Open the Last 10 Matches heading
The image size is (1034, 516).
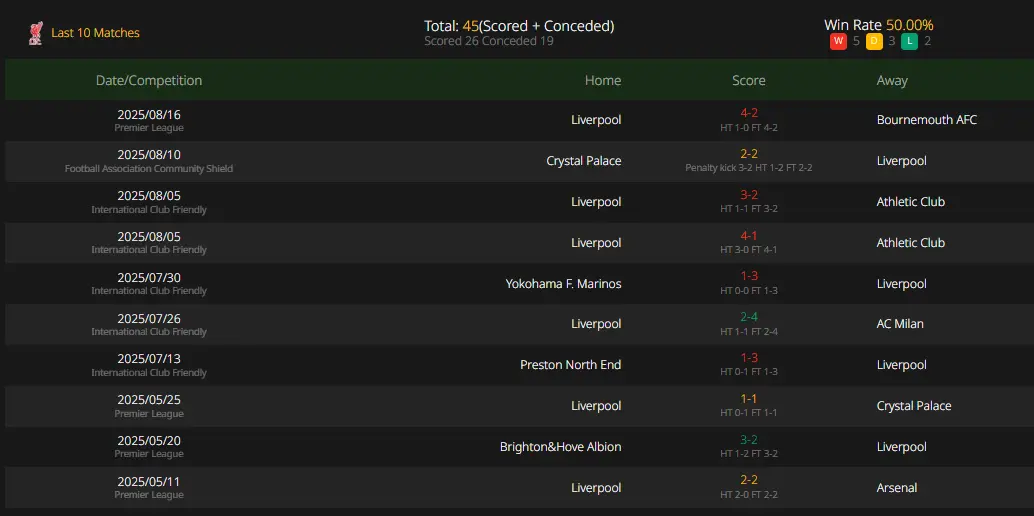96,33
